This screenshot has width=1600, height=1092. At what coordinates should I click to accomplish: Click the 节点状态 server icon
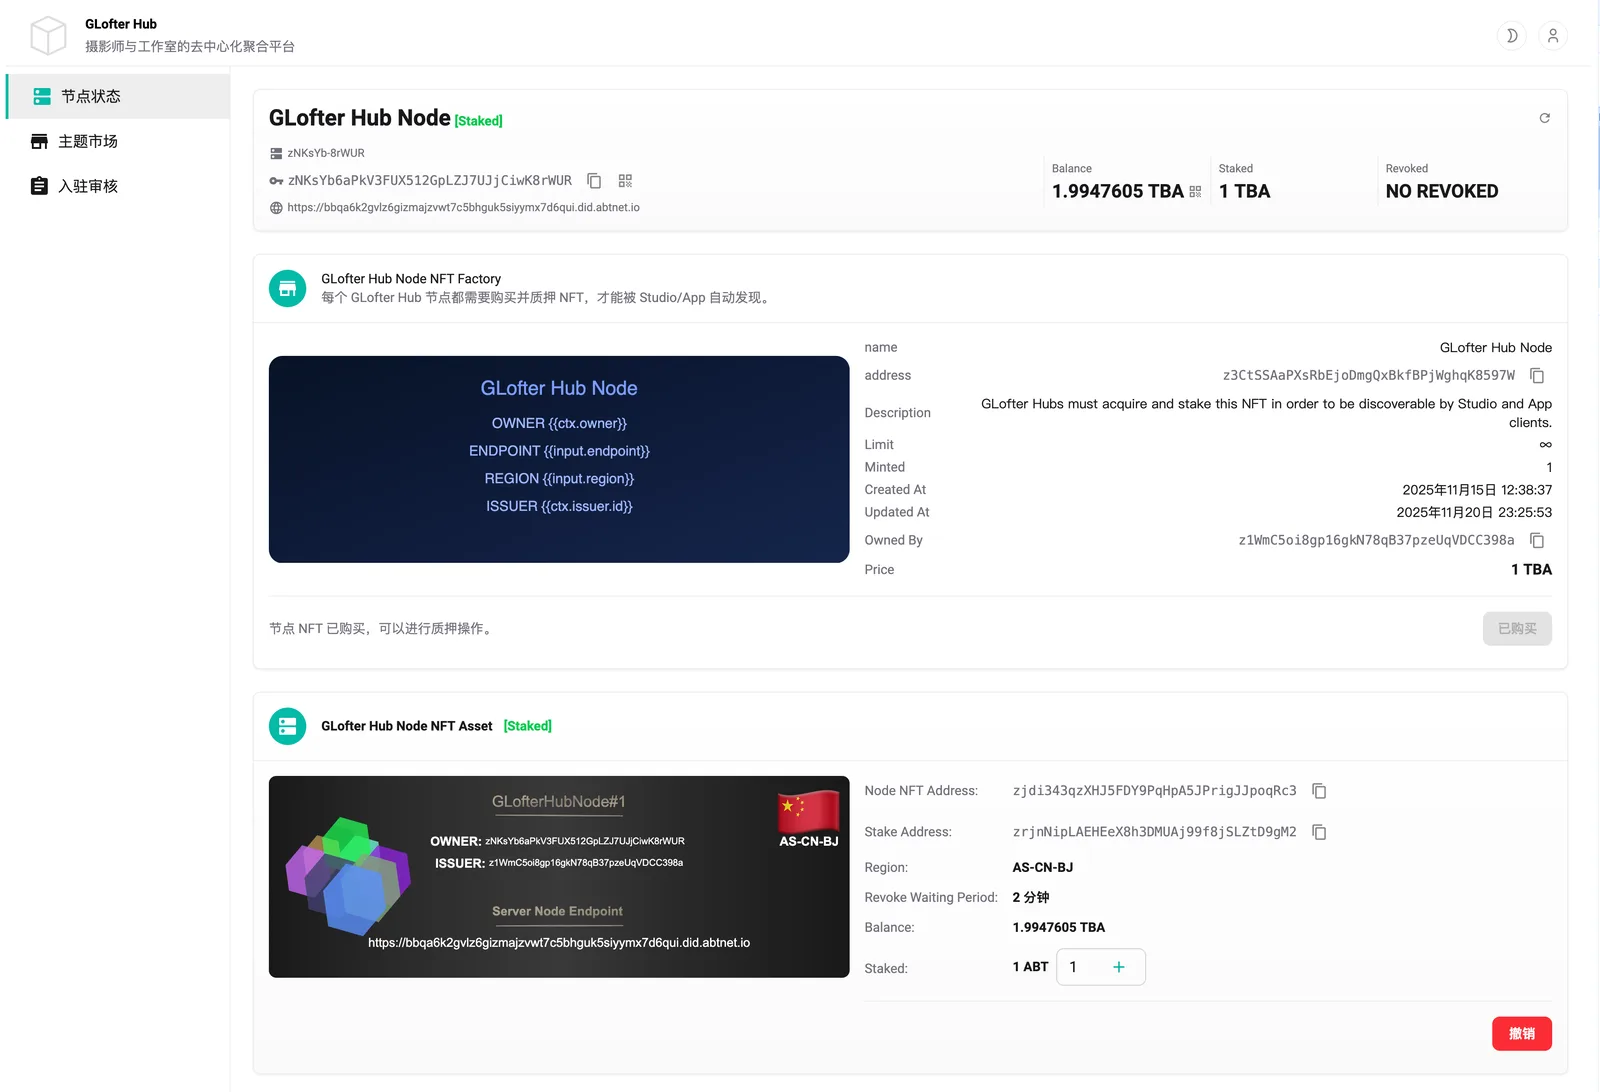point(42,96)
